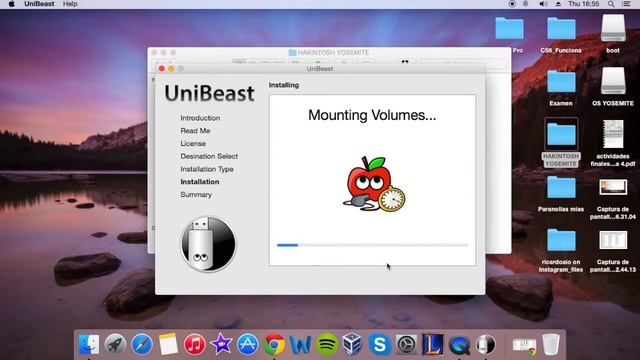This screenshot has height=360, width=640.
Task: Click the License step in sidebar
Action: [x=193, y=144]
